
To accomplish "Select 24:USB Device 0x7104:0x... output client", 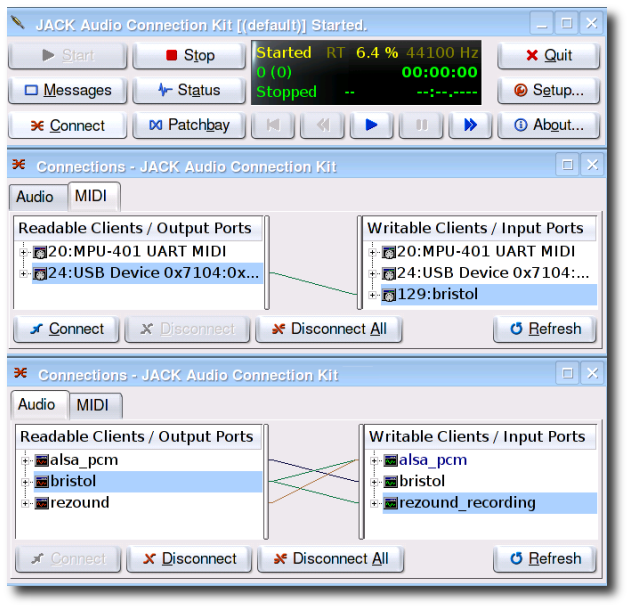I will coord(147,273).
